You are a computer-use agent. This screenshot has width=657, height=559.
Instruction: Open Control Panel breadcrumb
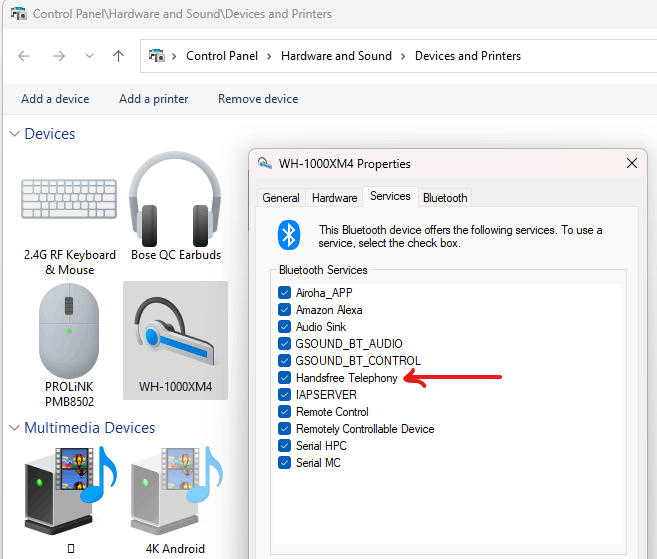pos(222,56)
